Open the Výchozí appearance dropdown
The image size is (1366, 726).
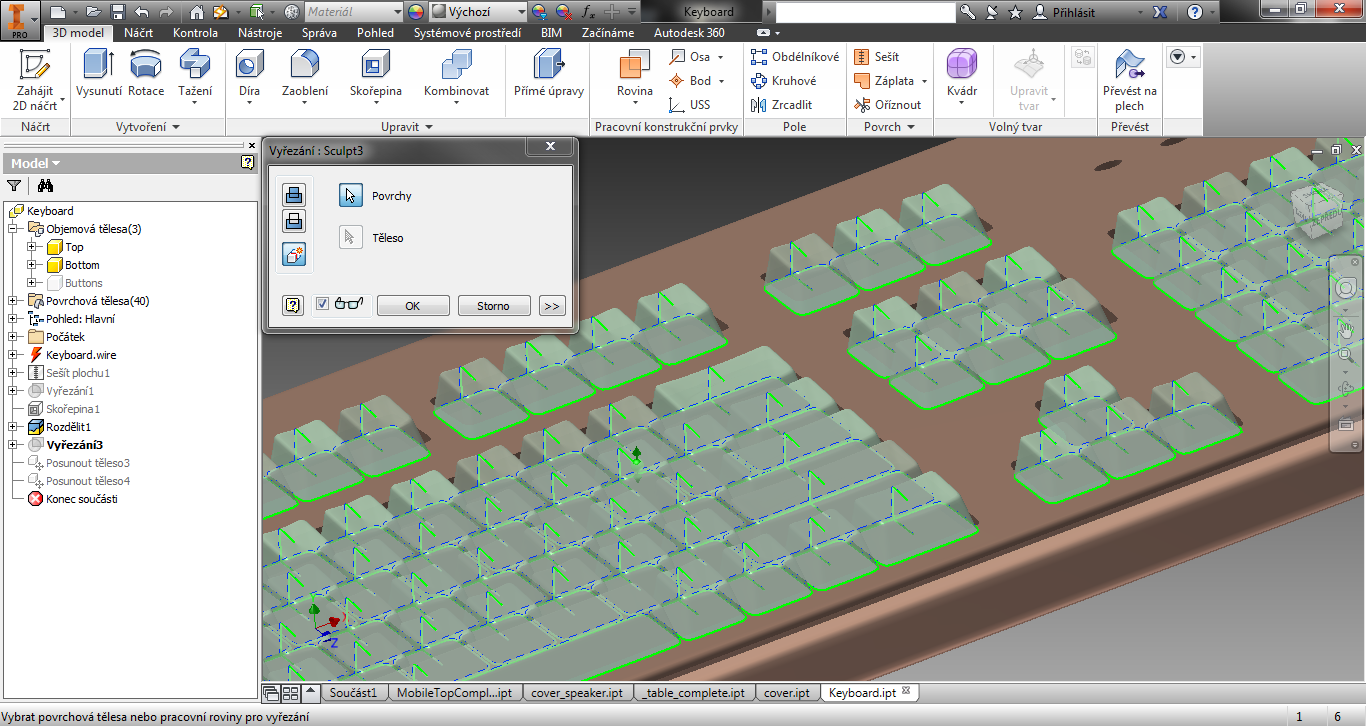click(x=478, y=12)
